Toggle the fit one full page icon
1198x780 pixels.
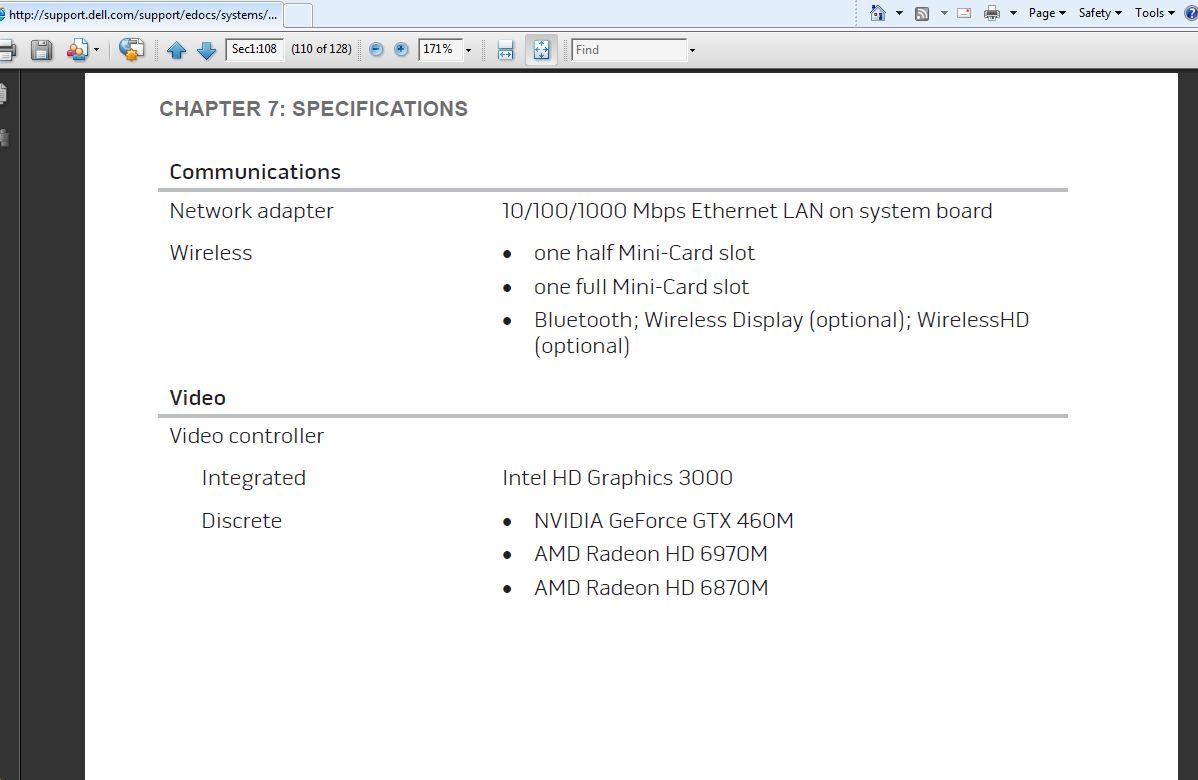(541, 50)
